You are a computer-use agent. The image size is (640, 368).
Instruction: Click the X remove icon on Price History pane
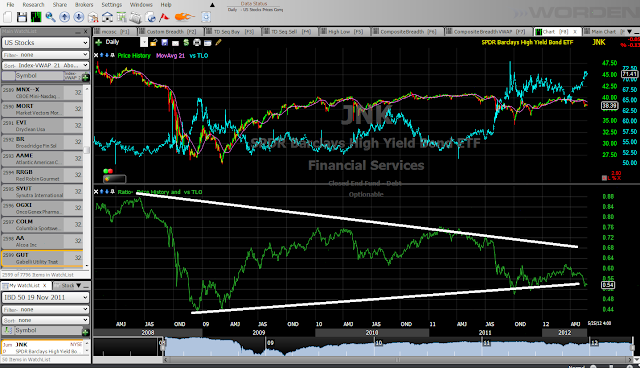(x=96, y=55)
